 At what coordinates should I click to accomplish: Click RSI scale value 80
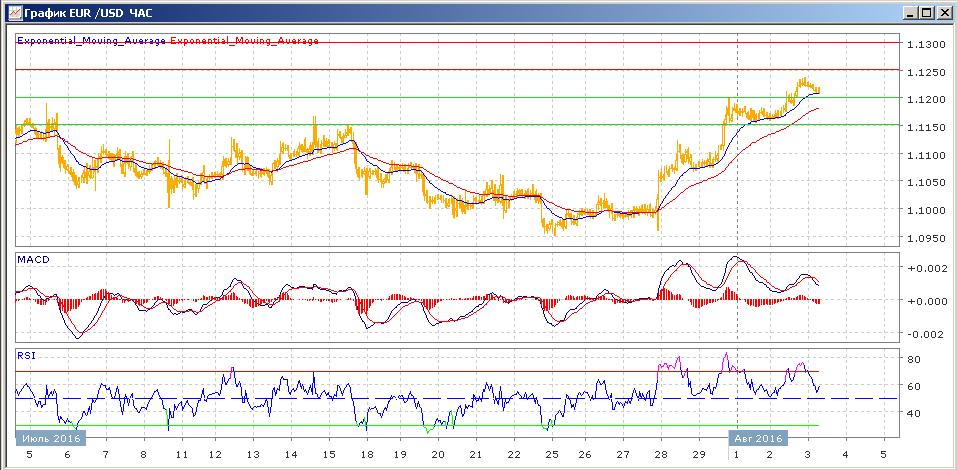tap(914, 359)
